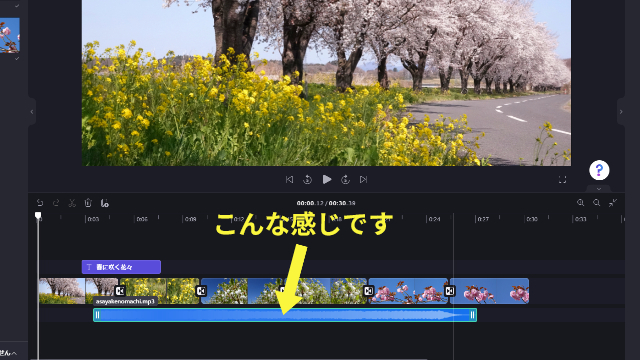Expand the right properties panel
This screenshot has width=640, height=360.
[621, 111]
